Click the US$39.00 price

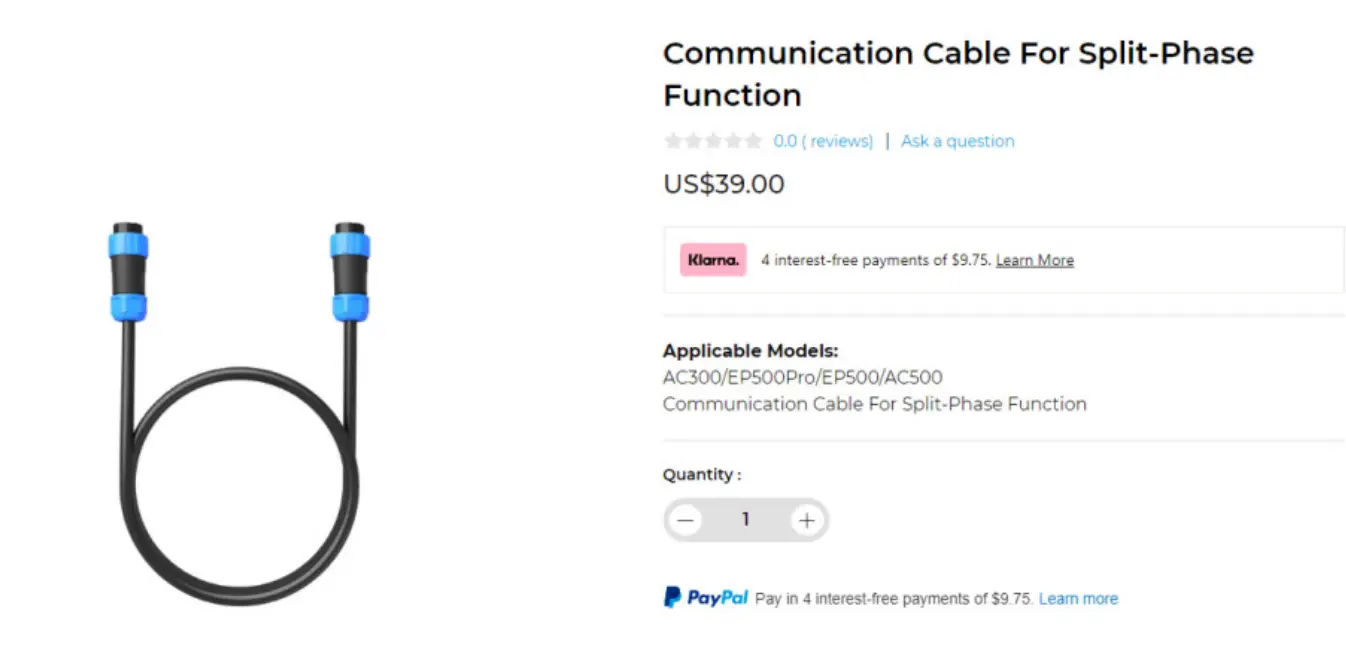(x=724, y=185)
